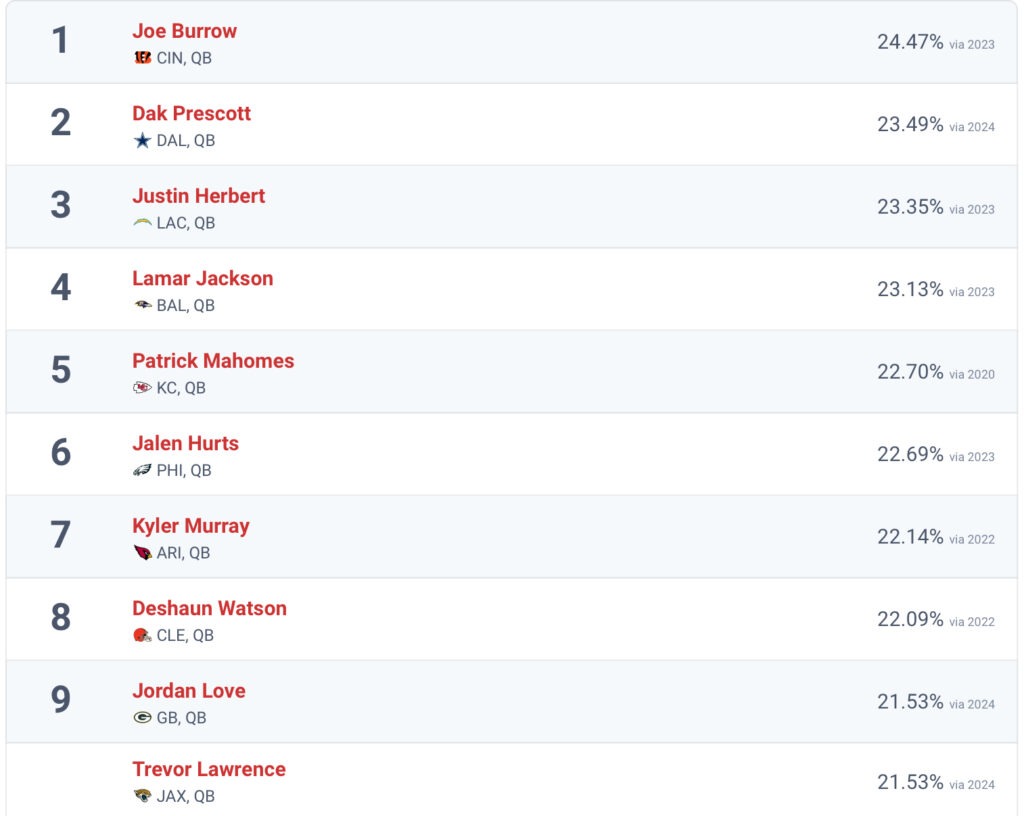This screenshot has width=1024, height=816.
Task: Open Lamar Jackson's profile link
Action: pos(202,278)
